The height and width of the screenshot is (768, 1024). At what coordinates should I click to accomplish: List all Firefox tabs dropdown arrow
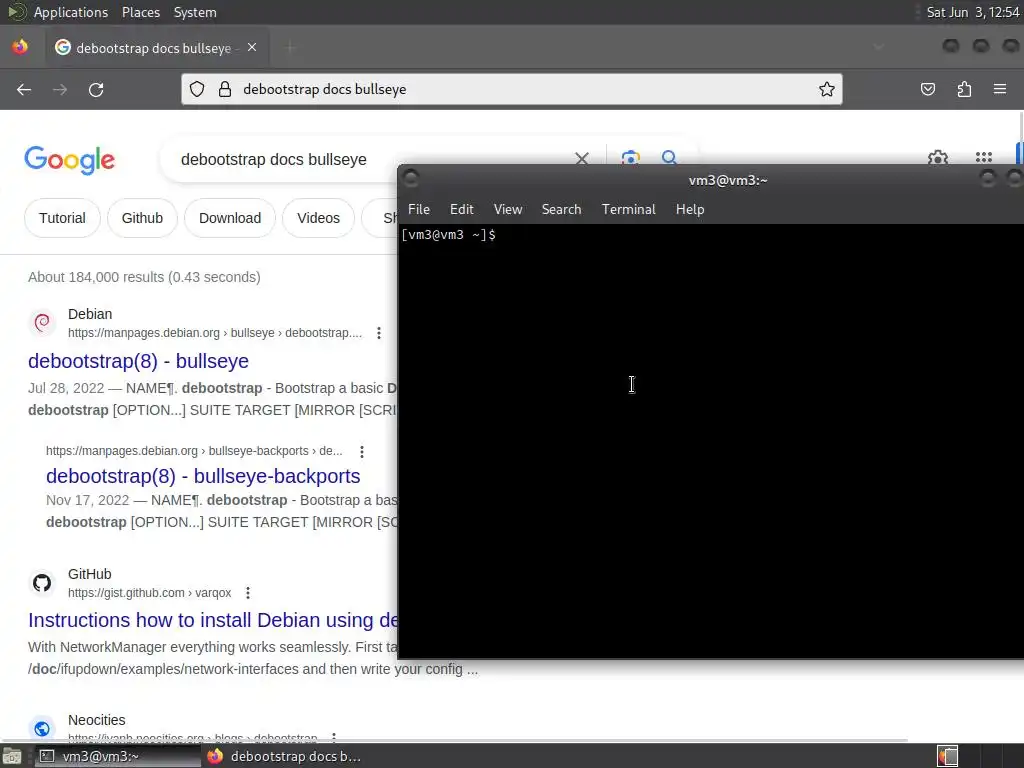point(878,47)
